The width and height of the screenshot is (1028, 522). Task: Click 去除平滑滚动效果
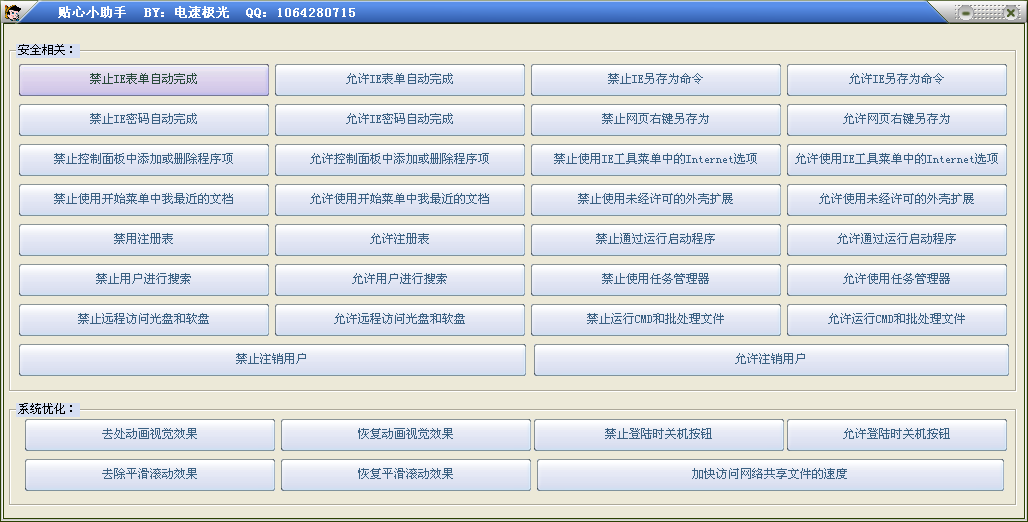point(149,475)
